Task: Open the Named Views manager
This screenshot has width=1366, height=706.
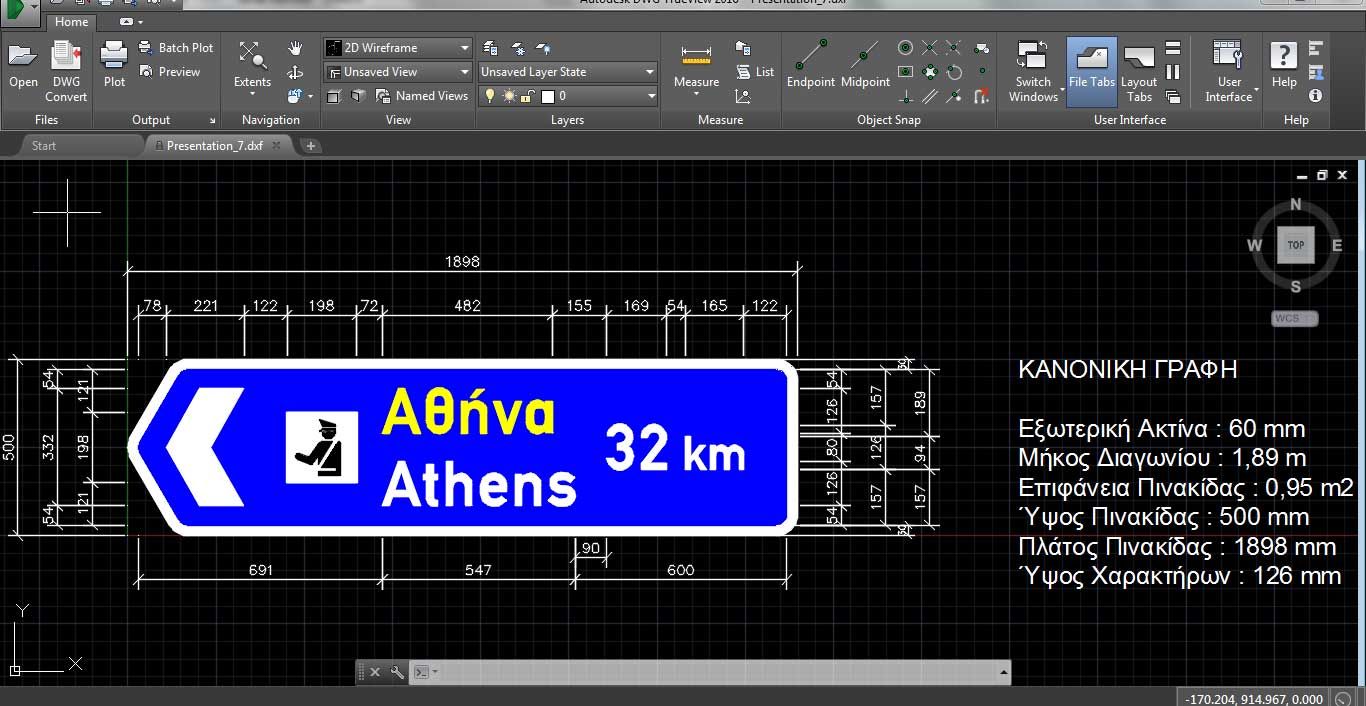Action: (422, 96)
